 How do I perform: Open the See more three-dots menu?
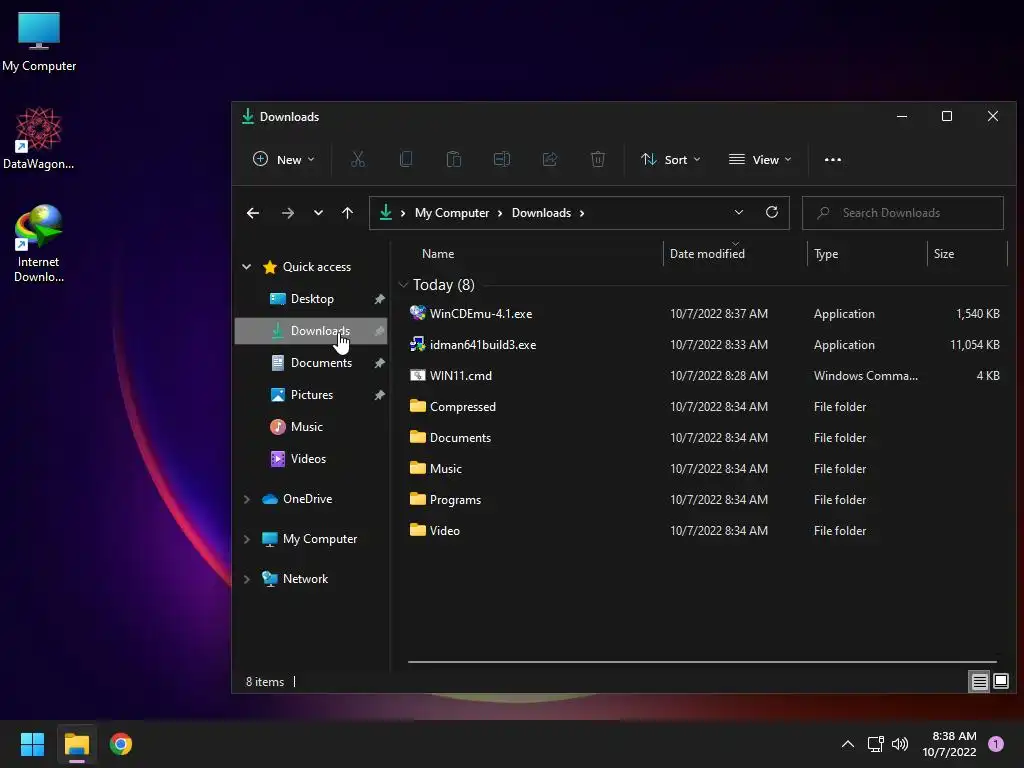(833, 159)
